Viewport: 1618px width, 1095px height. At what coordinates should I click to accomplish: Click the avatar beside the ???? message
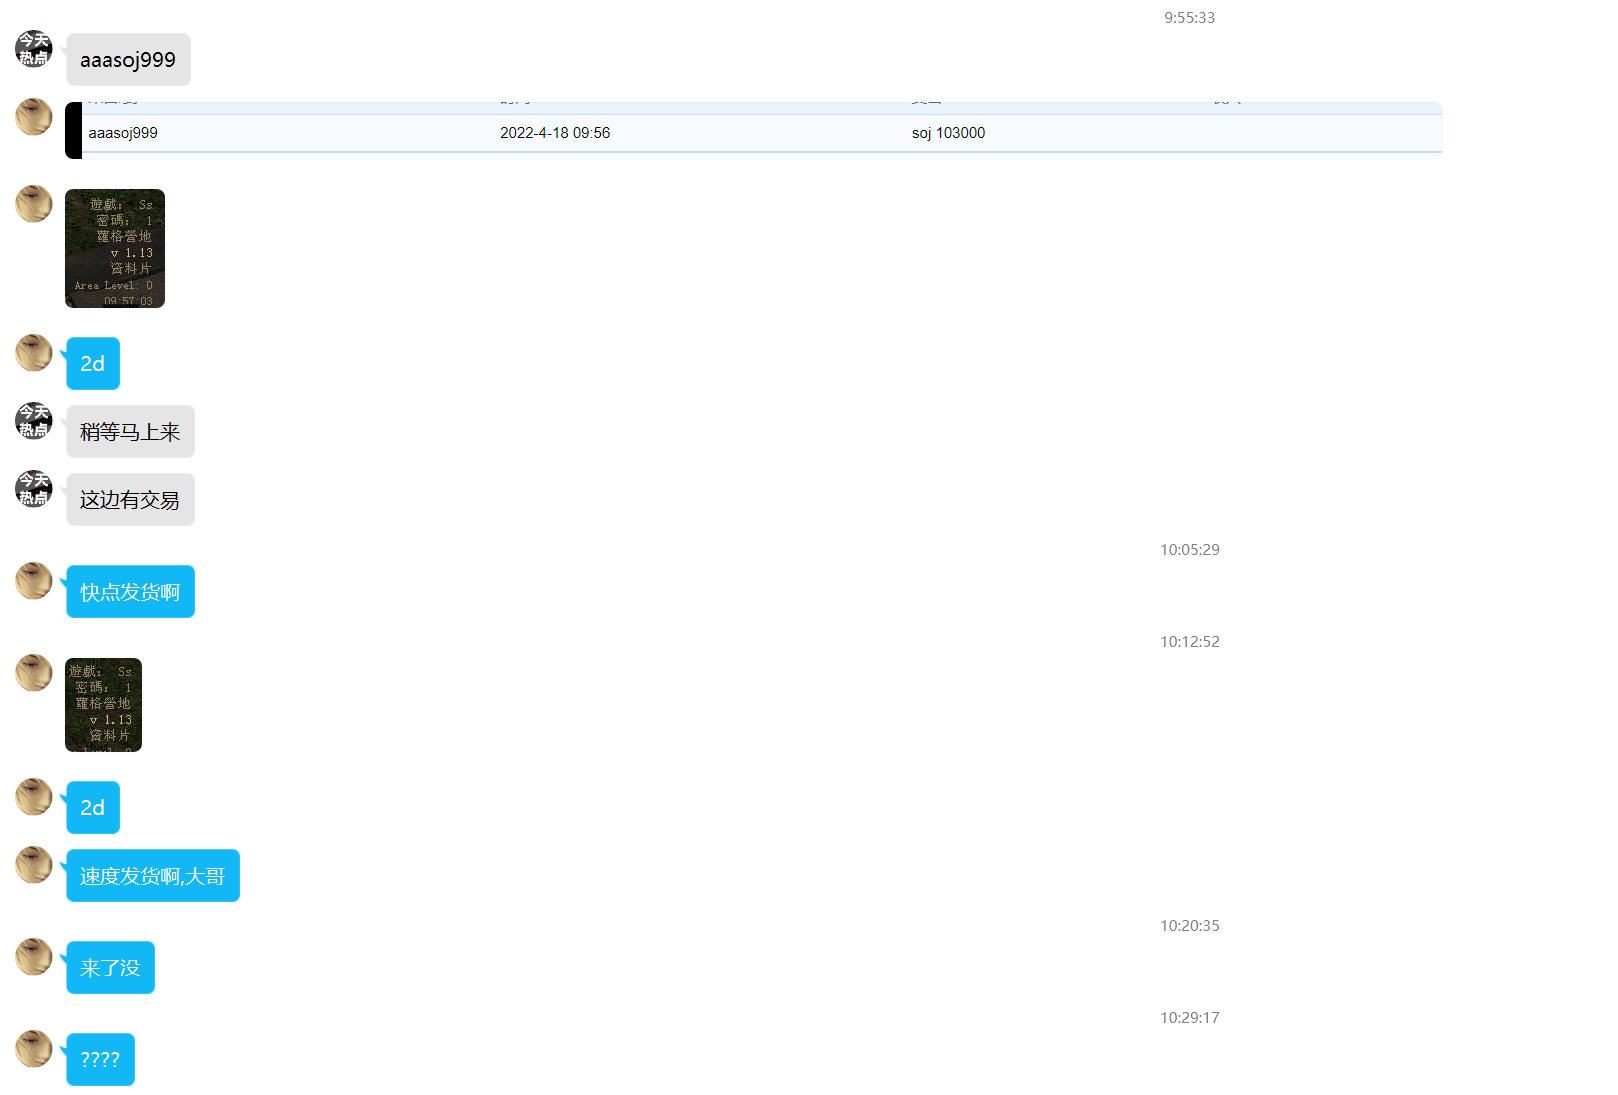[x=34, y=1049]
